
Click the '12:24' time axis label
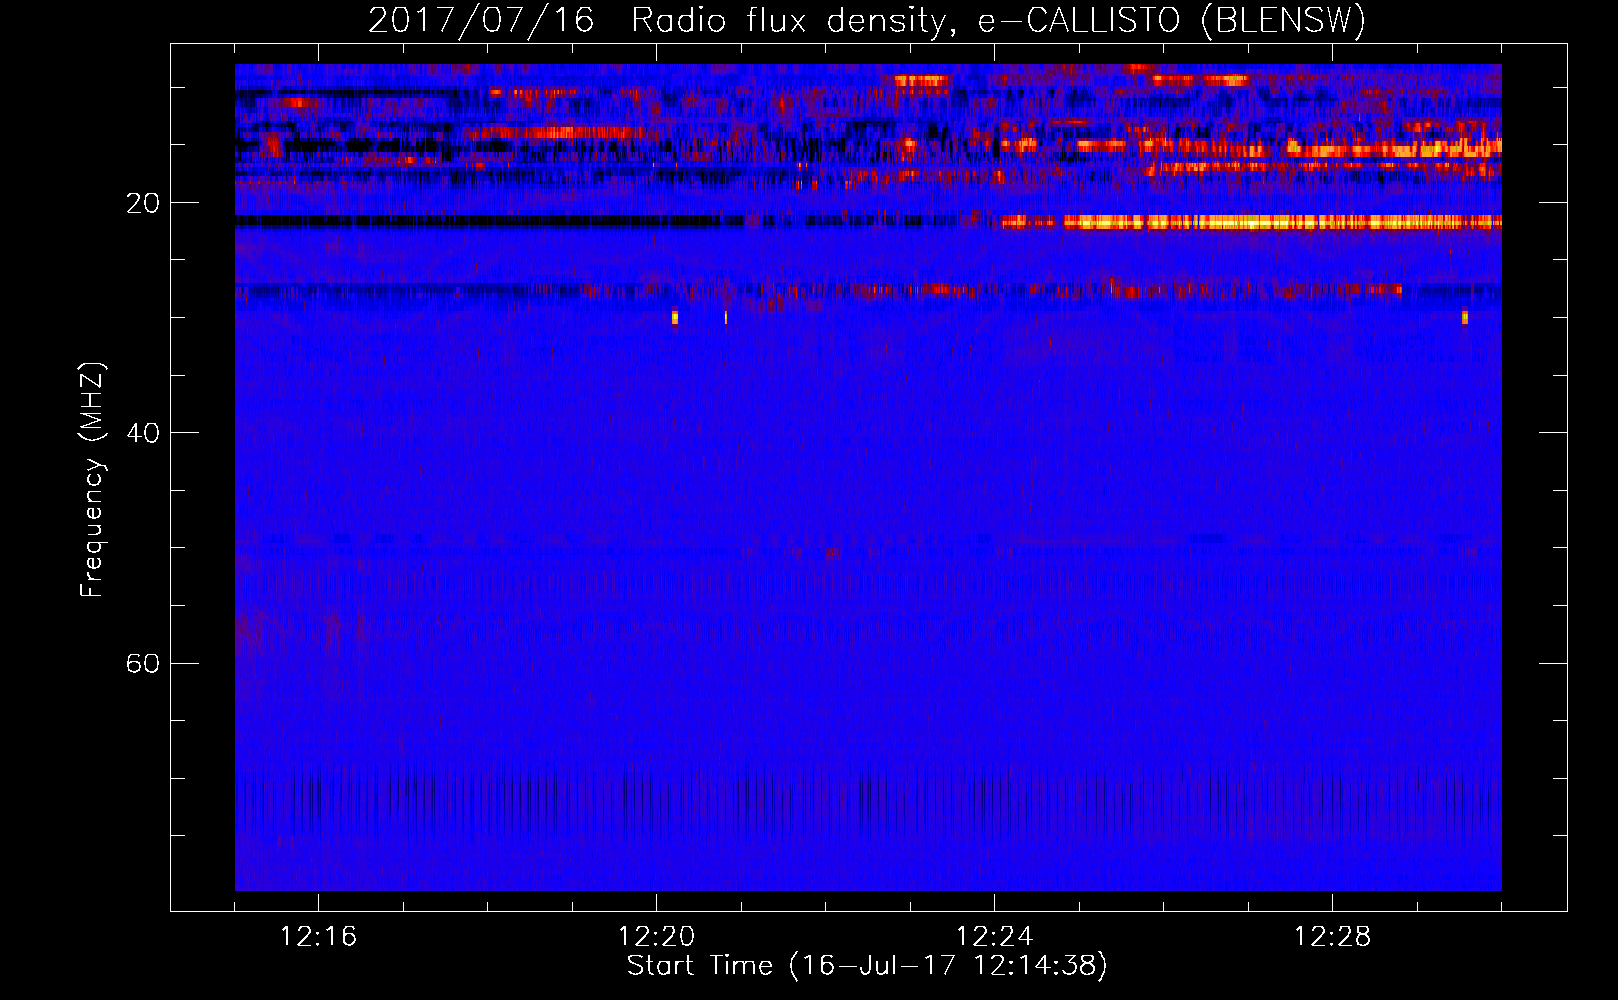(994, 937)
